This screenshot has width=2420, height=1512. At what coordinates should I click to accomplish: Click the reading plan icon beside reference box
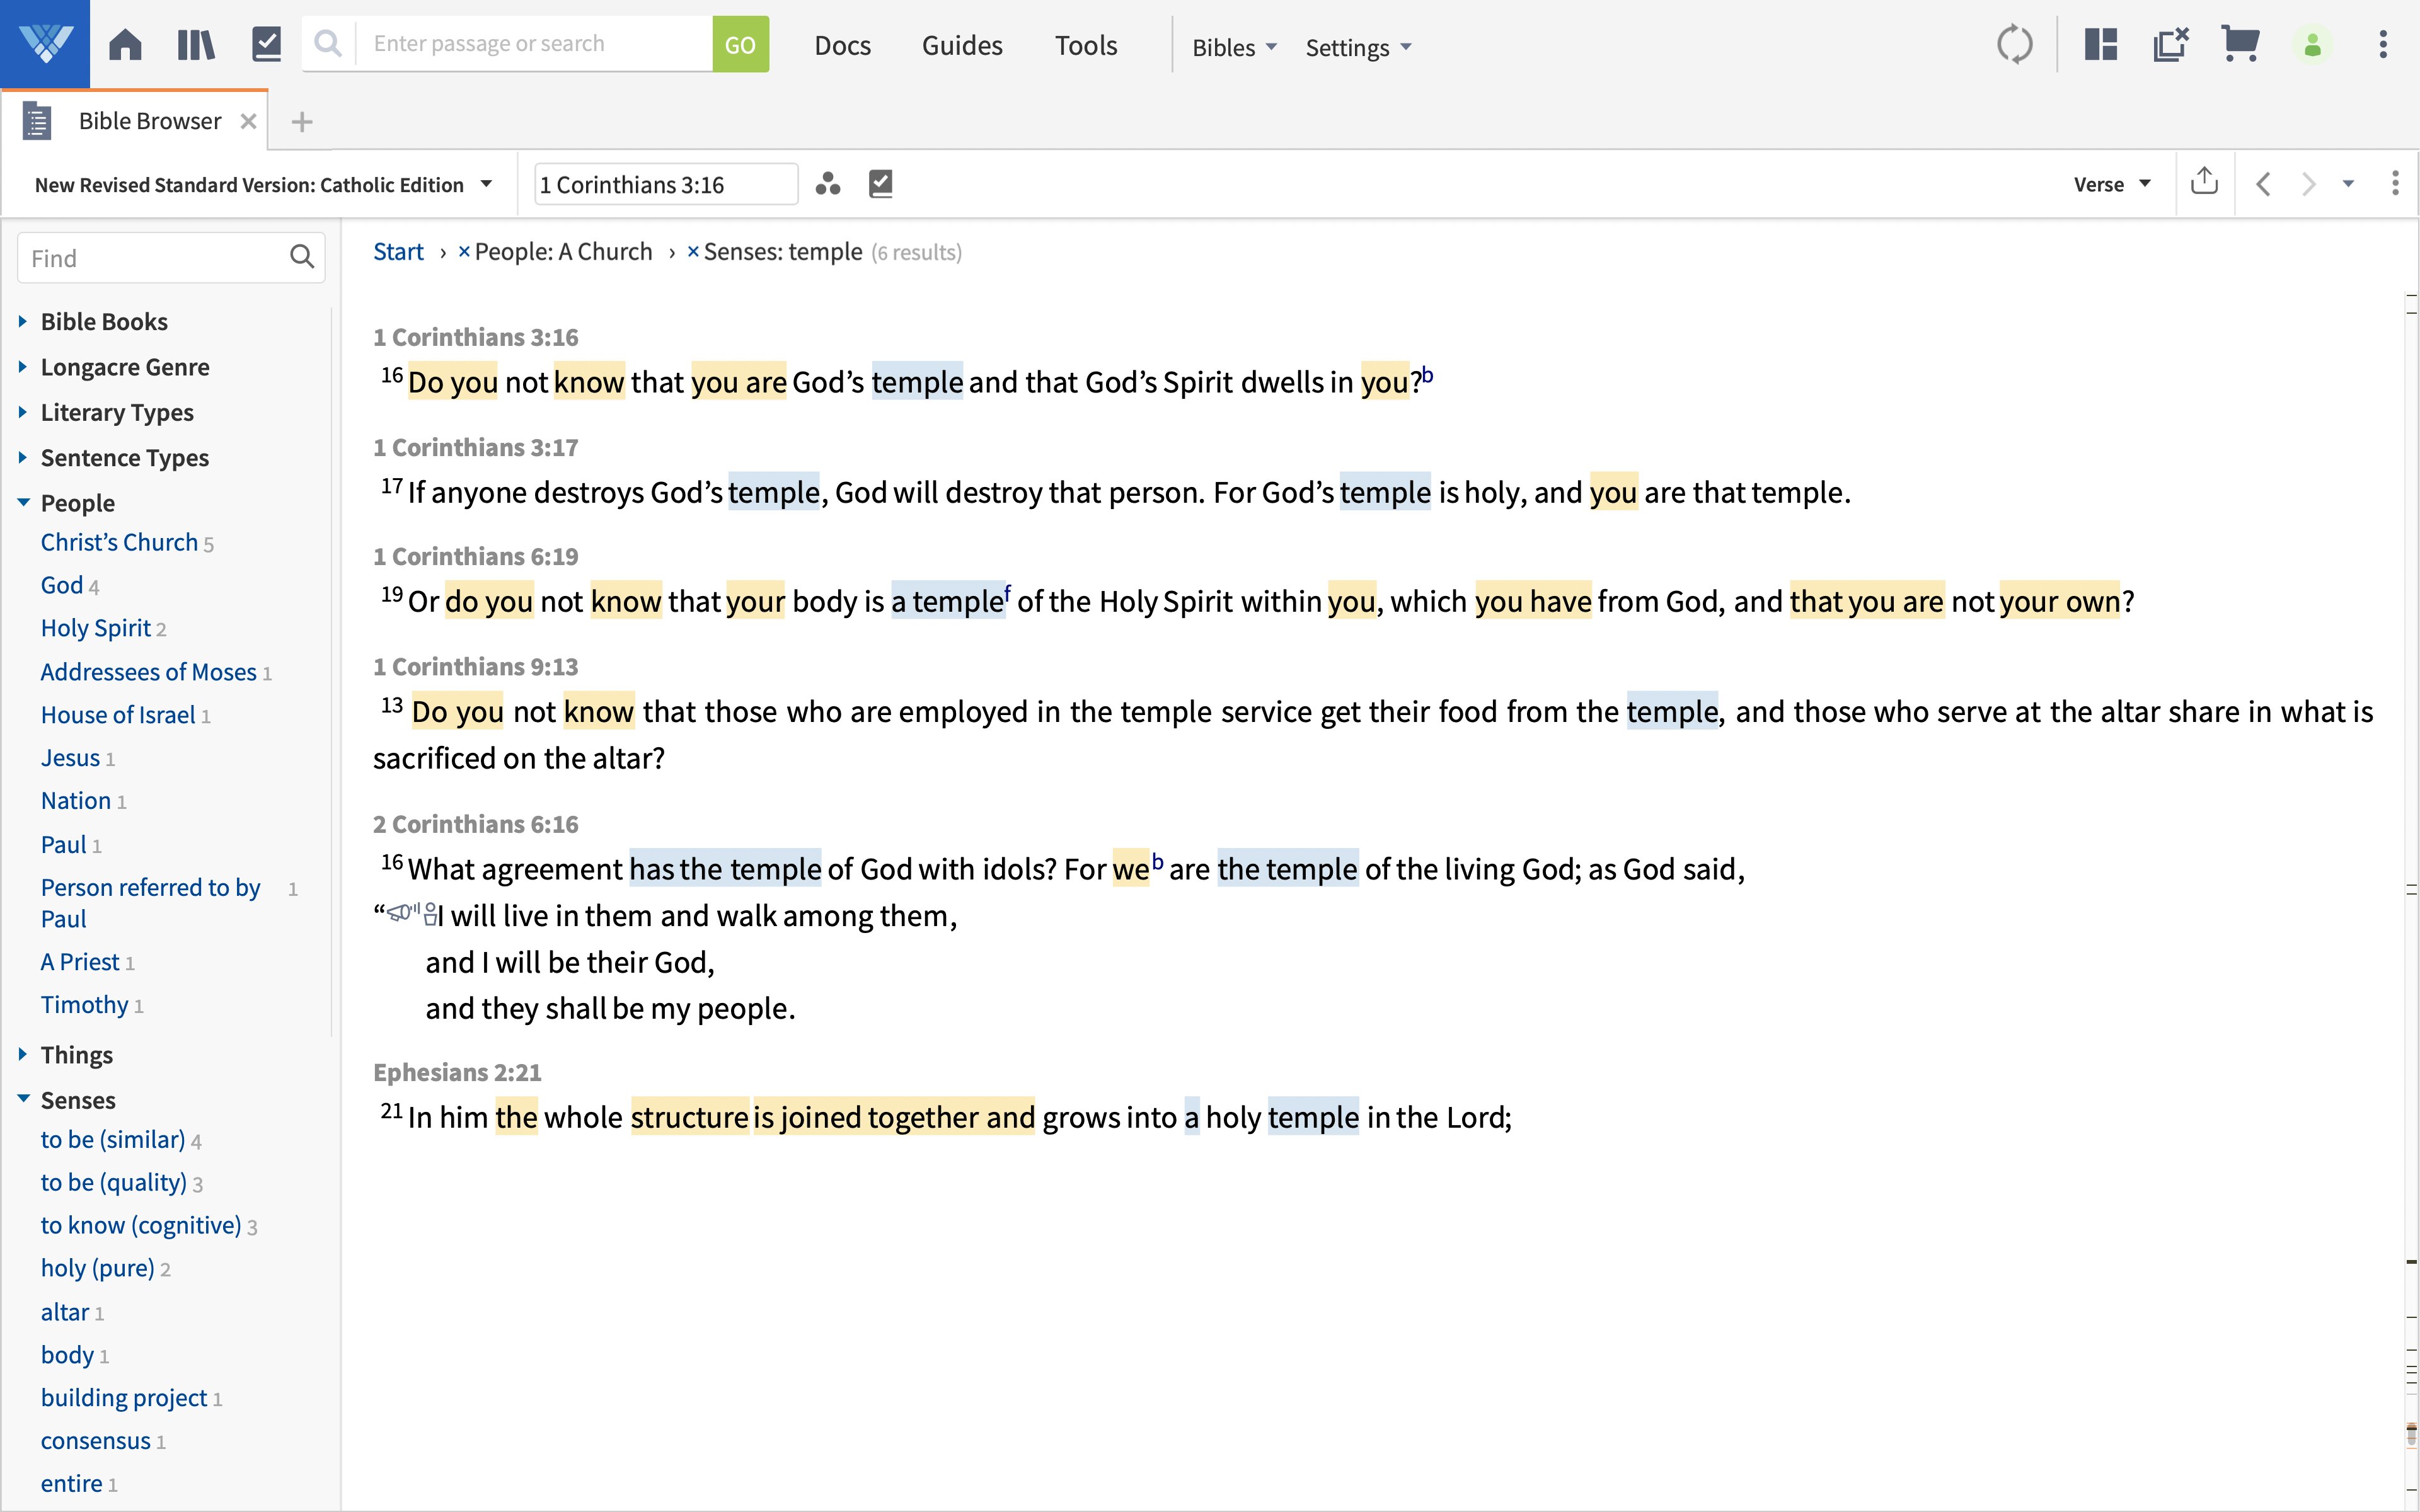point(880,184)
